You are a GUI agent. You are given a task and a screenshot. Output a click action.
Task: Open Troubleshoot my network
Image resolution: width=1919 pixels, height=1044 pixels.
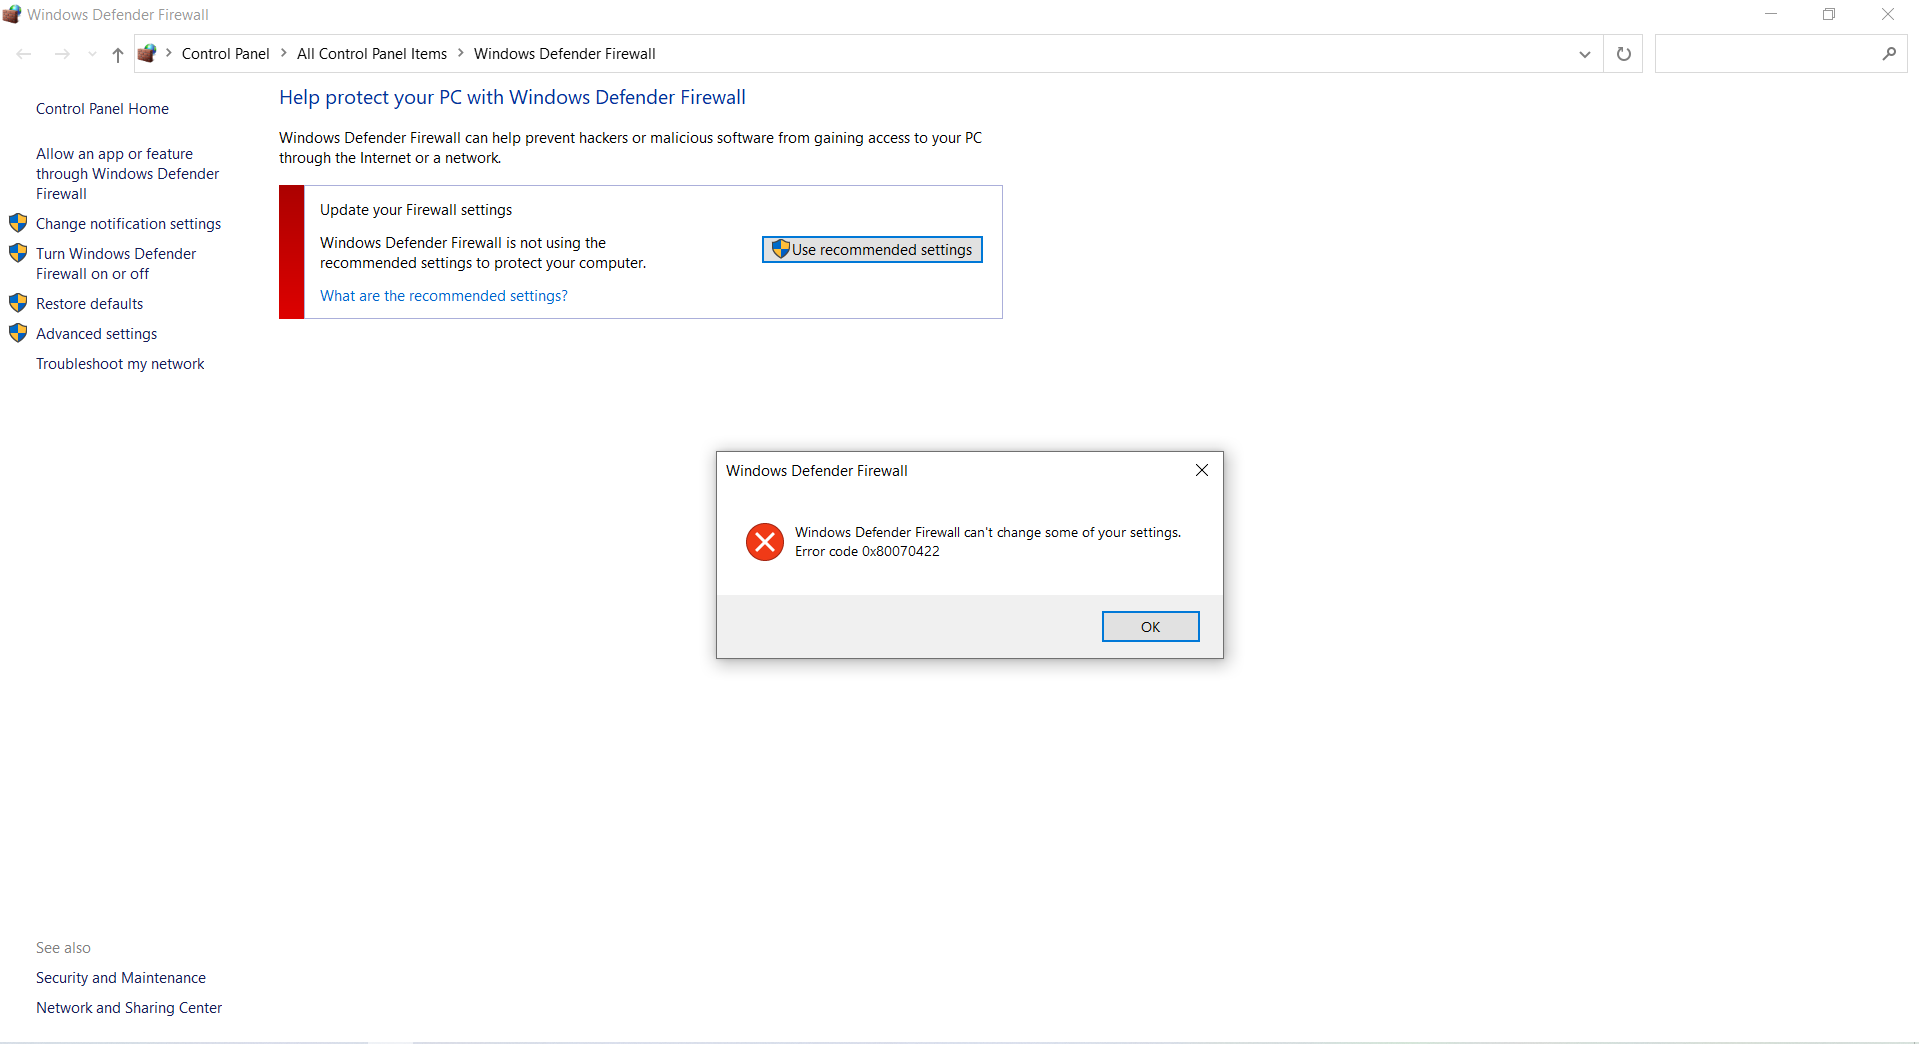pos(120,364)
